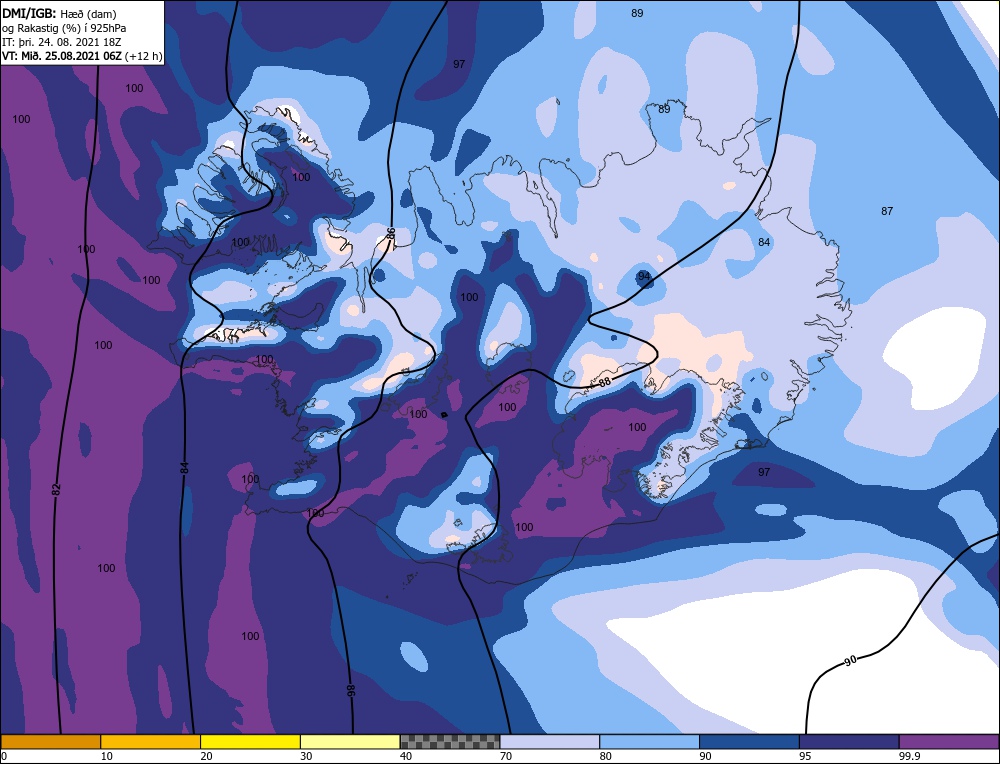Viewport: 1000px width, 764px height.
Task: Click the "90" contour line label
Action: click(x=850, y=661)
